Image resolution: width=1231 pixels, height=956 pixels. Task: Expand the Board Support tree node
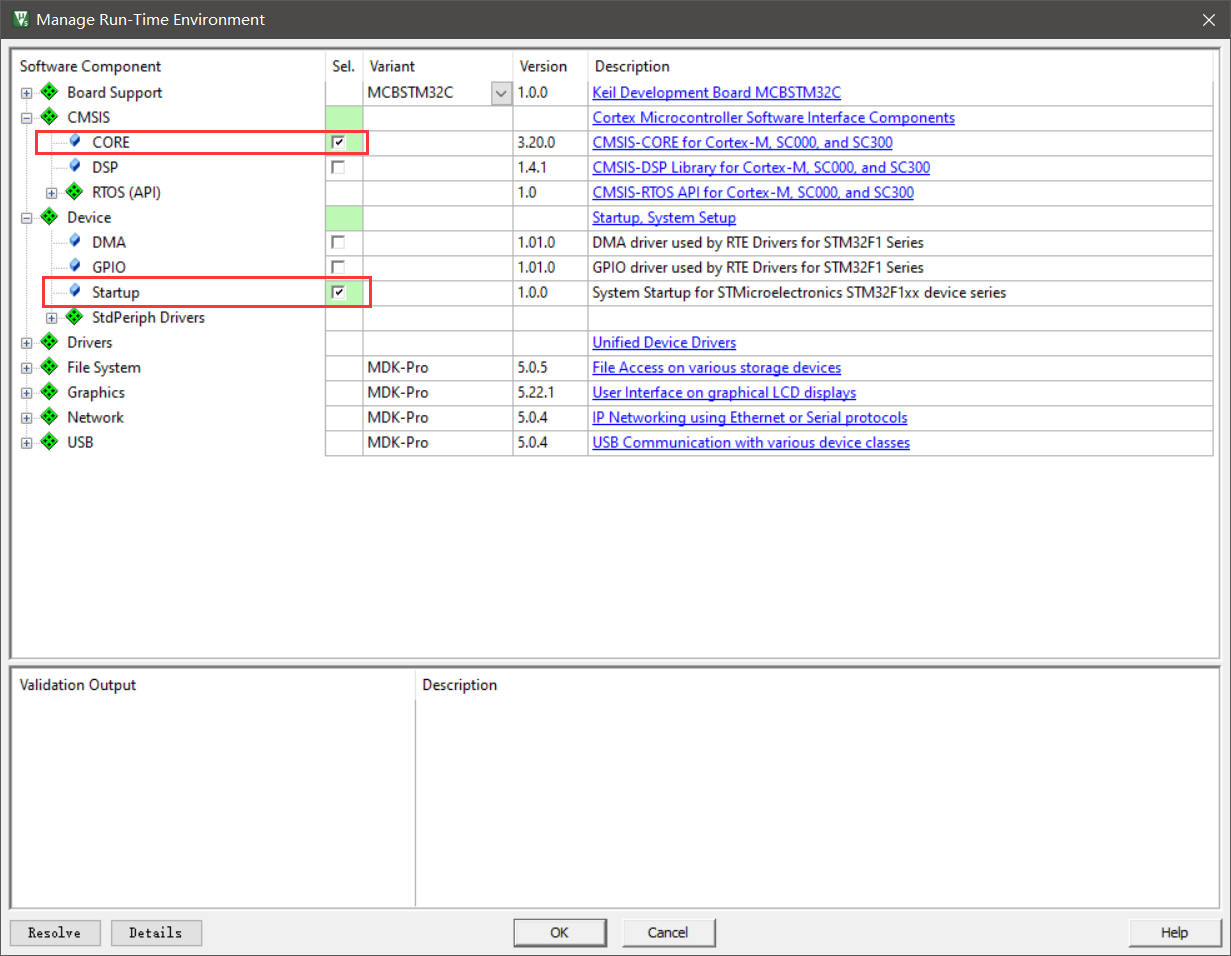(26, 93)
